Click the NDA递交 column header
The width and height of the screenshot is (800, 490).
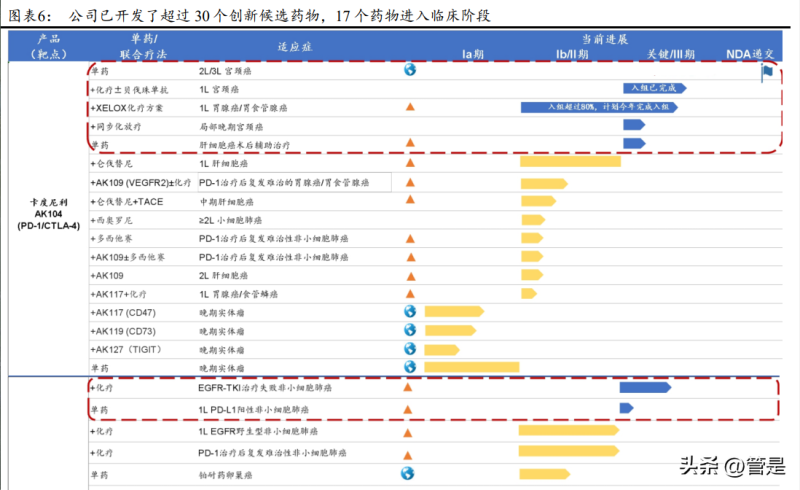[x=750, y=54]
